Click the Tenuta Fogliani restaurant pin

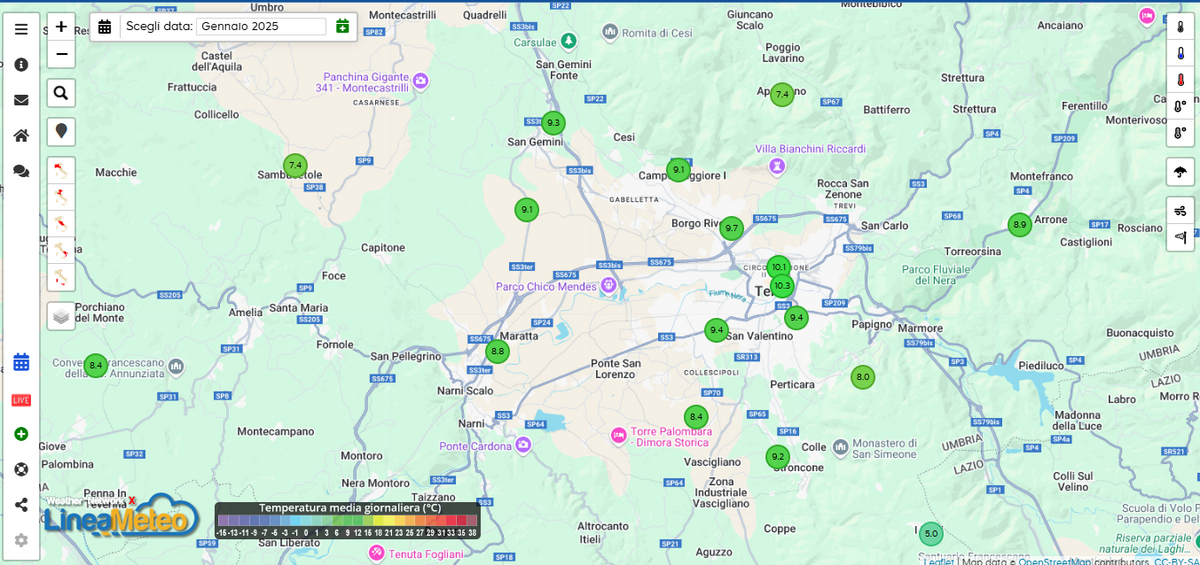pos(376,553)
